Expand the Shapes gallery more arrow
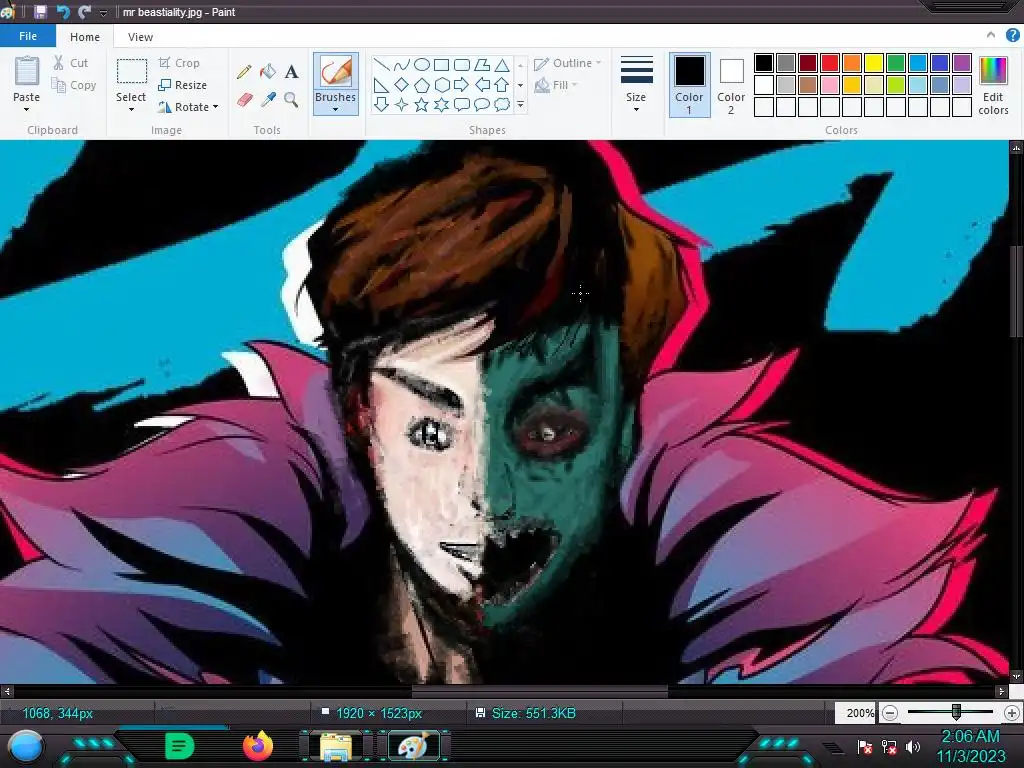1024x768 pixels. pos(520,104)
